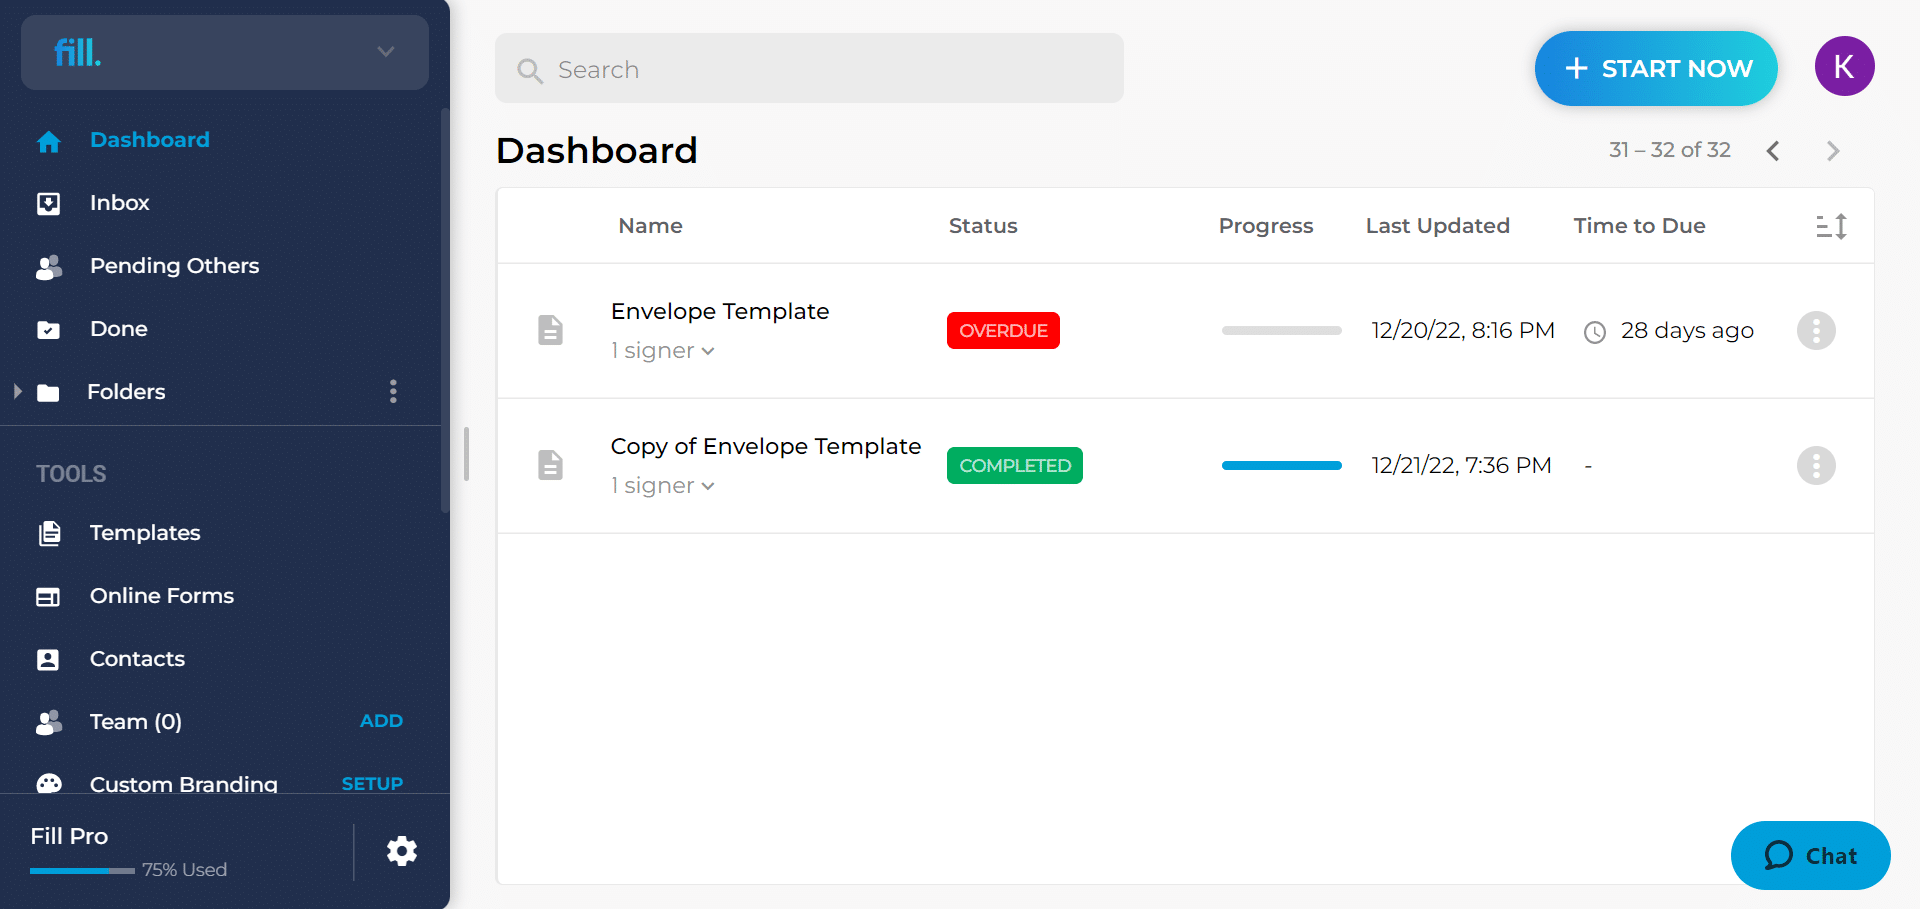
Task: Open the Folders options three-dot menu
Action: [x=393, y=391]
